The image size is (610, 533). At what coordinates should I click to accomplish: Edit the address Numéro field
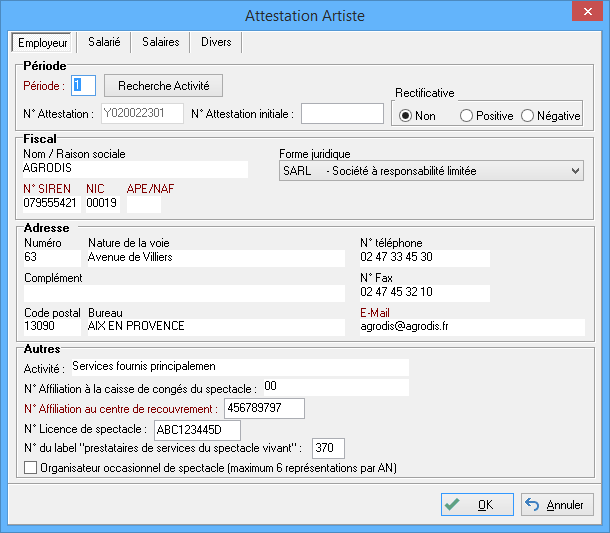click(52, 258)
